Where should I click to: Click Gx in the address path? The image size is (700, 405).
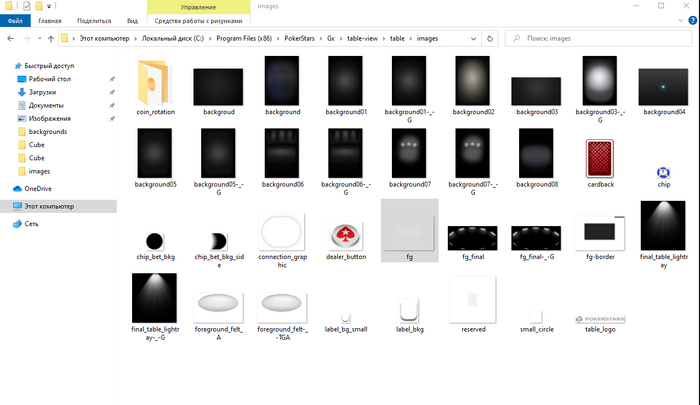(331, 39)
